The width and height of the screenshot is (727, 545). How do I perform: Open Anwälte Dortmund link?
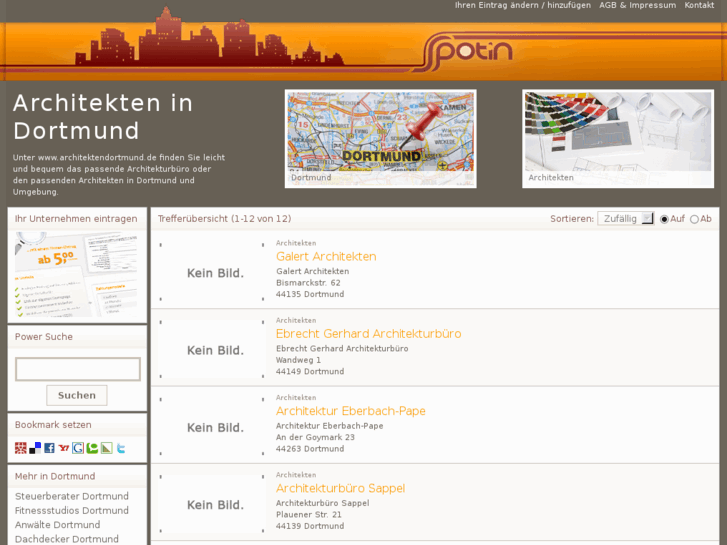pyautogui.click(x=57, y=525)
